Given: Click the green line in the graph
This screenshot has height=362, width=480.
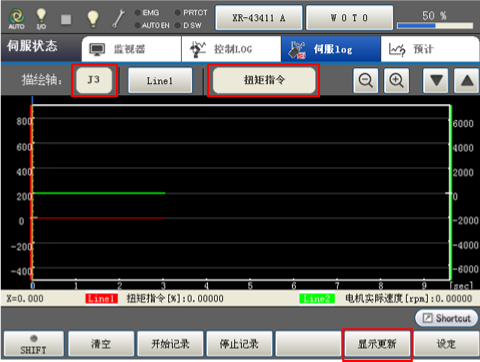Looking at the screenshot, I should pyautogui.click(x=99, y=193).
